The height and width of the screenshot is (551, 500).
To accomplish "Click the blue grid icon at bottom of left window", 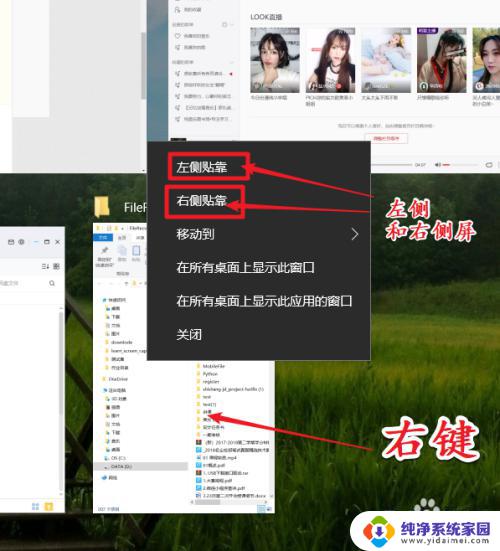I will 35,506.
